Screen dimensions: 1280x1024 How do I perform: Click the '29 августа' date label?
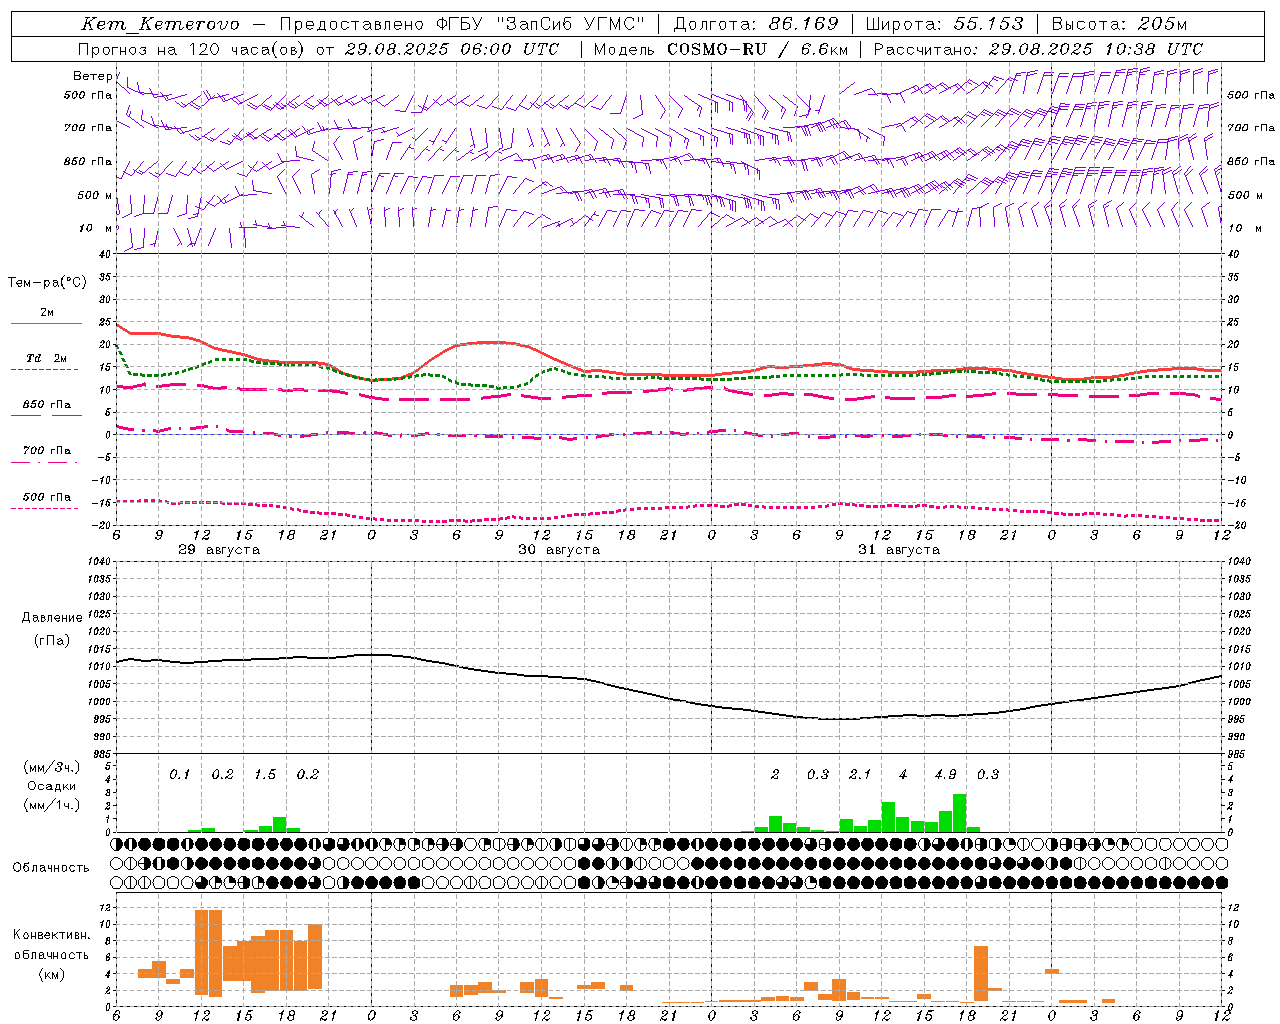[x=219, y=550]
